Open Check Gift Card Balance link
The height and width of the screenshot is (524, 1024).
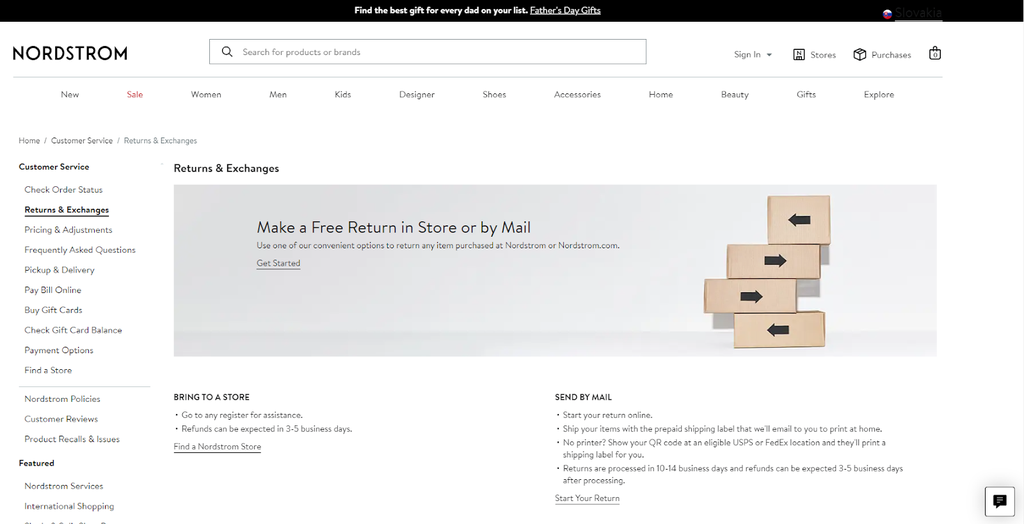click(x=73, y=330)
